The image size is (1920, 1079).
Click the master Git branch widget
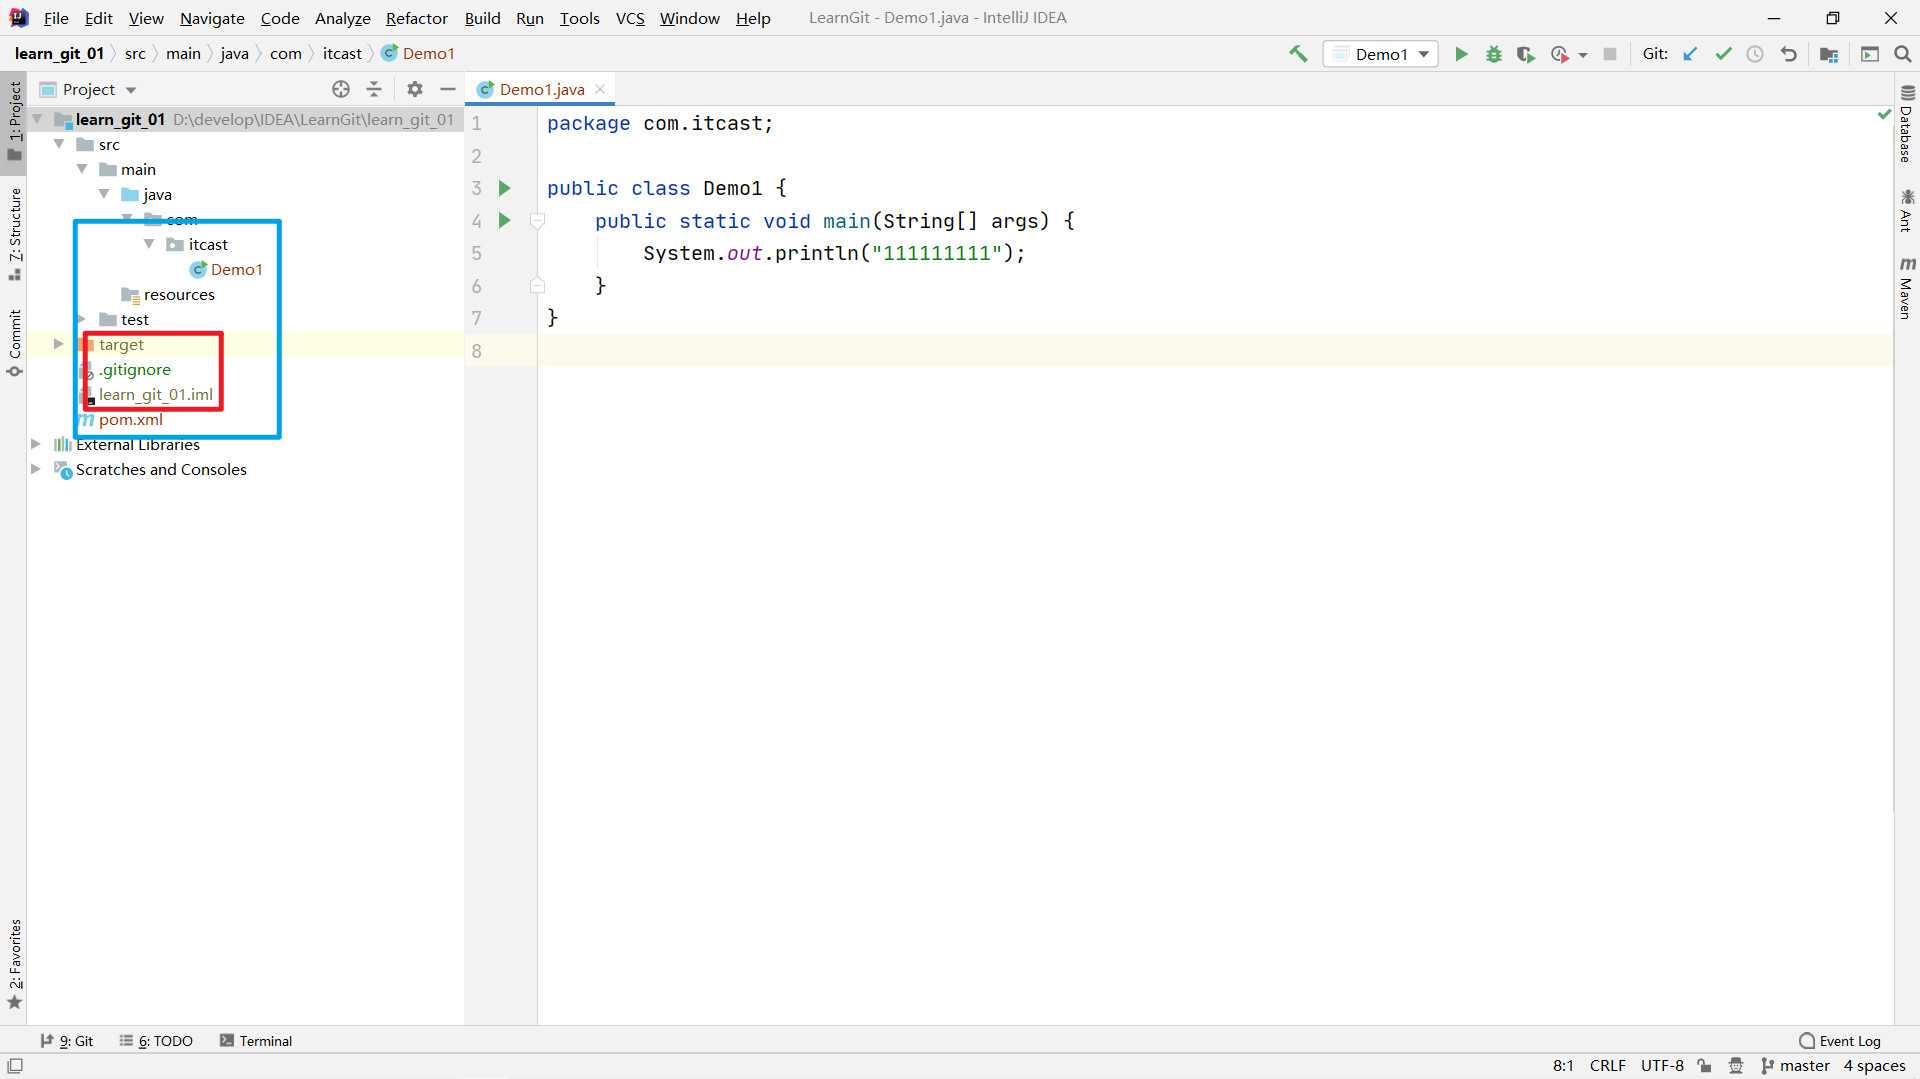coord(1795,1066)
